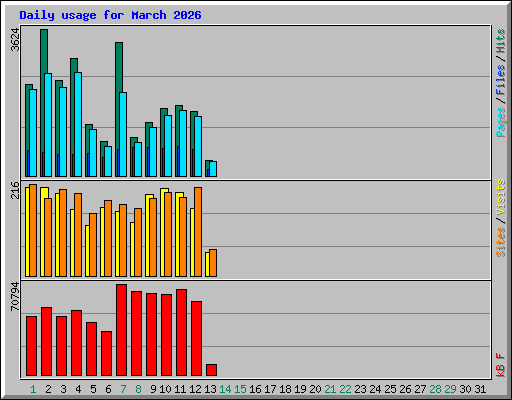Click day 29 on the x-axis
The height and width of the screenshot is (400, 512).
click(x=450, y=389)
